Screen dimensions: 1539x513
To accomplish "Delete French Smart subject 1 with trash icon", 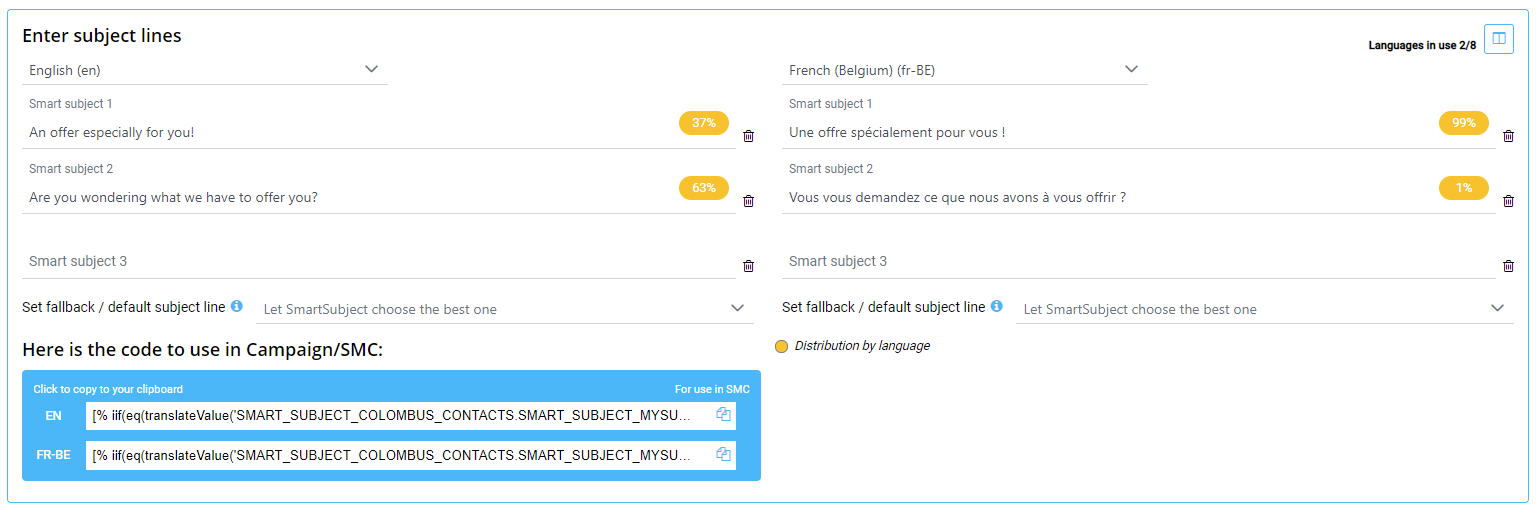I will click(x=1508, y=136).
